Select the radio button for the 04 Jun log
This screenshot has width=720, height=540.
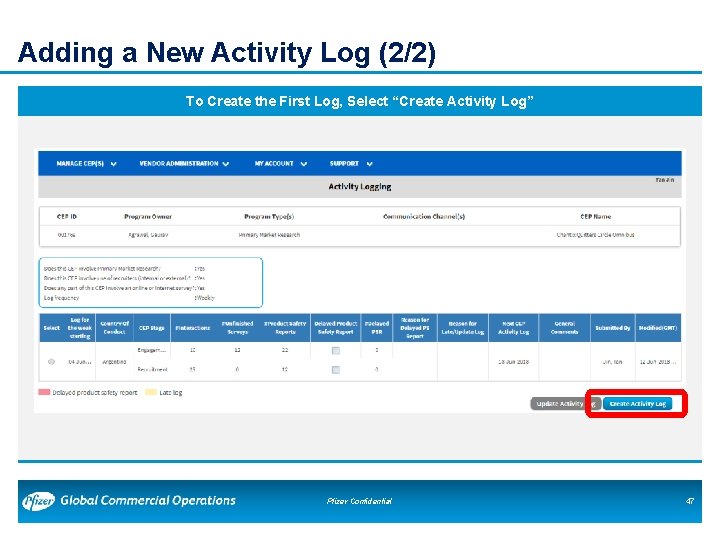pos(51,362)
